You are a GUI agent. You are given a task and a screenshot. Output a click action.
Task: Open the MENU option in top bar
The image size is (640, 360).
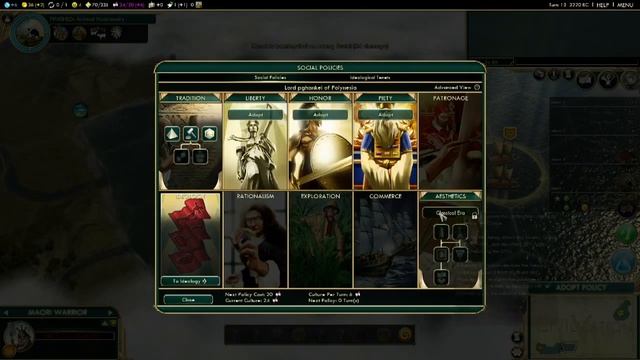[x=624, y=5]
